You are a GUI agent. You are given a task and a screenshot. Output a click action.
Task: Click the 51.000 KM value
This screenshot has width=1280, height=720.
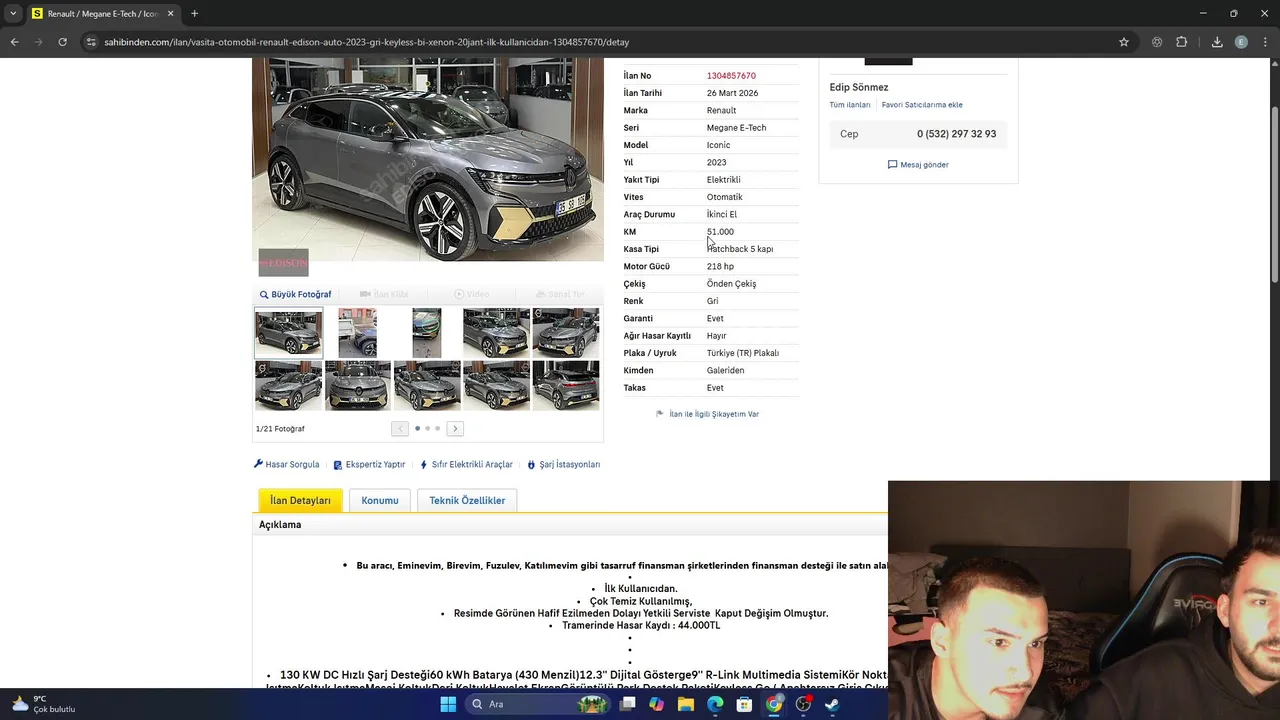click(x=720, y=232)
